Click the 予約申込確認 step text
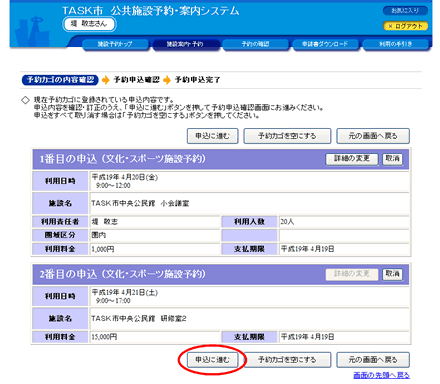The image size is (440, 384). (137, 80)
